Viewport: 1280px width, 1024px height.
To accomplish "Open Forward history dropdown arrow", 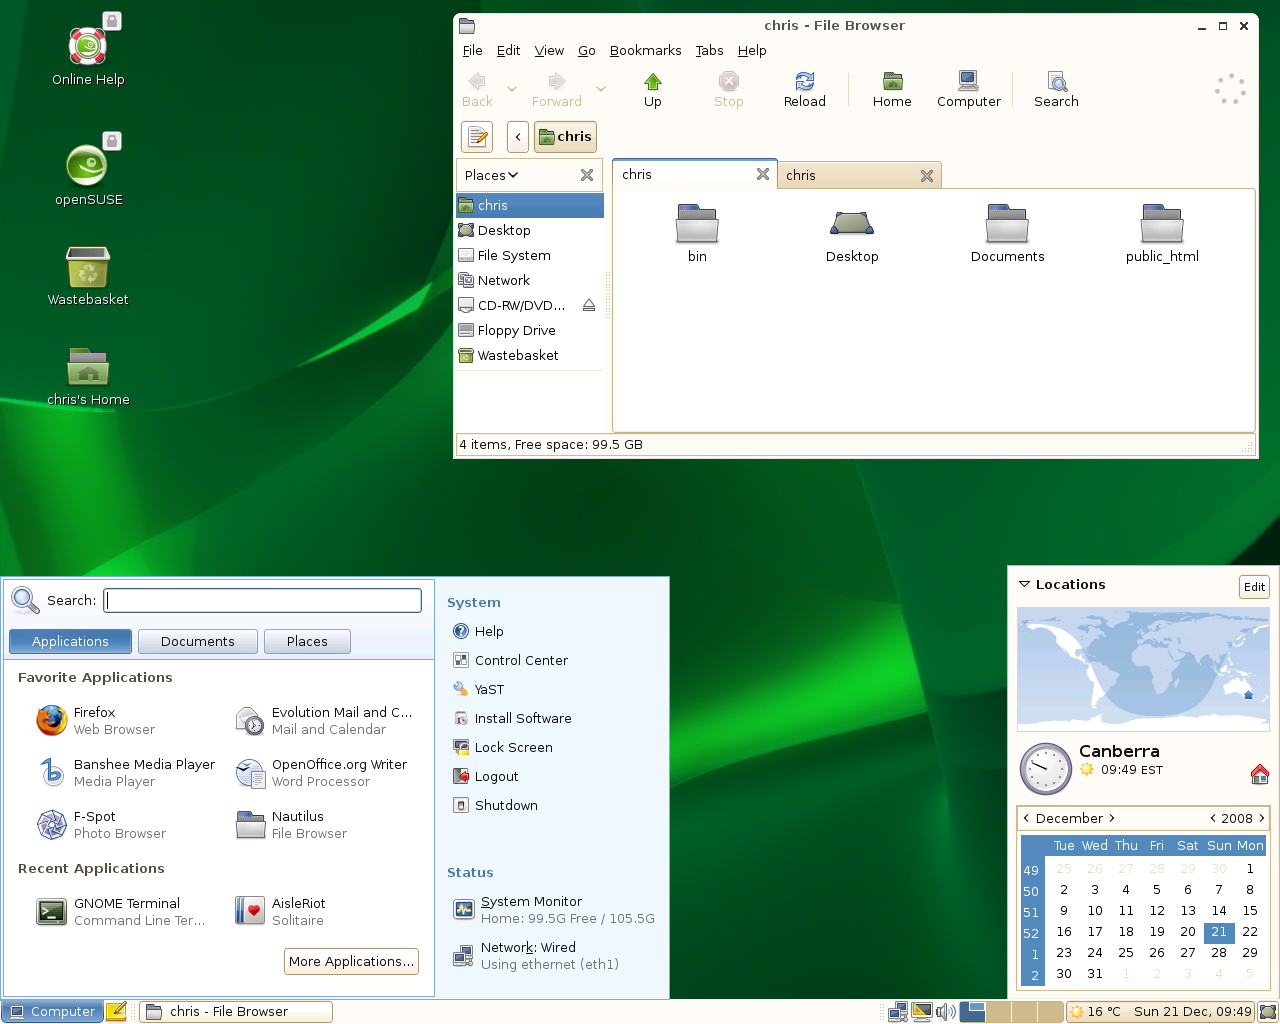I will click(x=601, y=89).
